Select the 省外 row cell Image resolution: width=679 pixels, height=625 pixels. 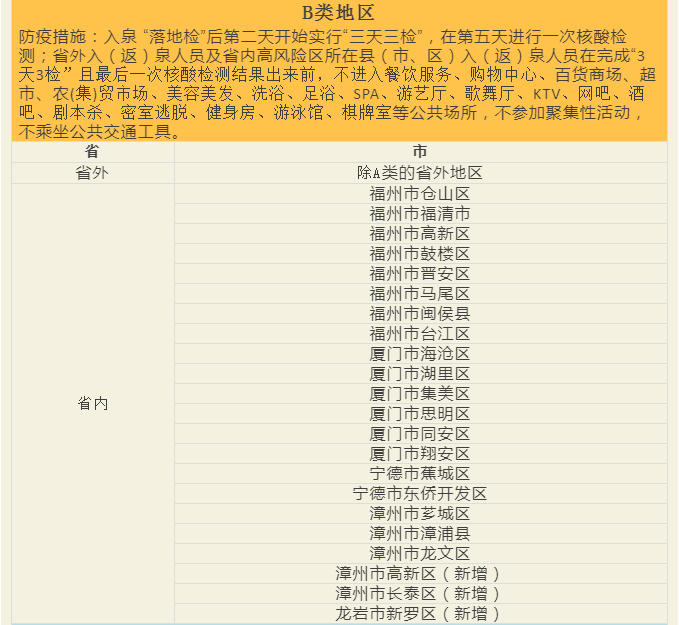[92, 172]
